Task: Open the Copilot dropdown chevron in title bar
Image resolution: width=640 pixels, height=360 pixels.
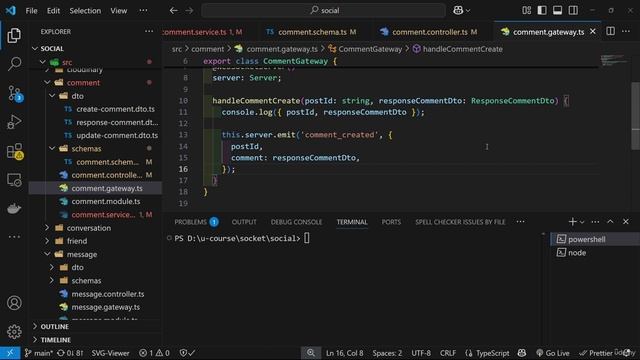Action: pyautogui.click(x=468, y=11)
